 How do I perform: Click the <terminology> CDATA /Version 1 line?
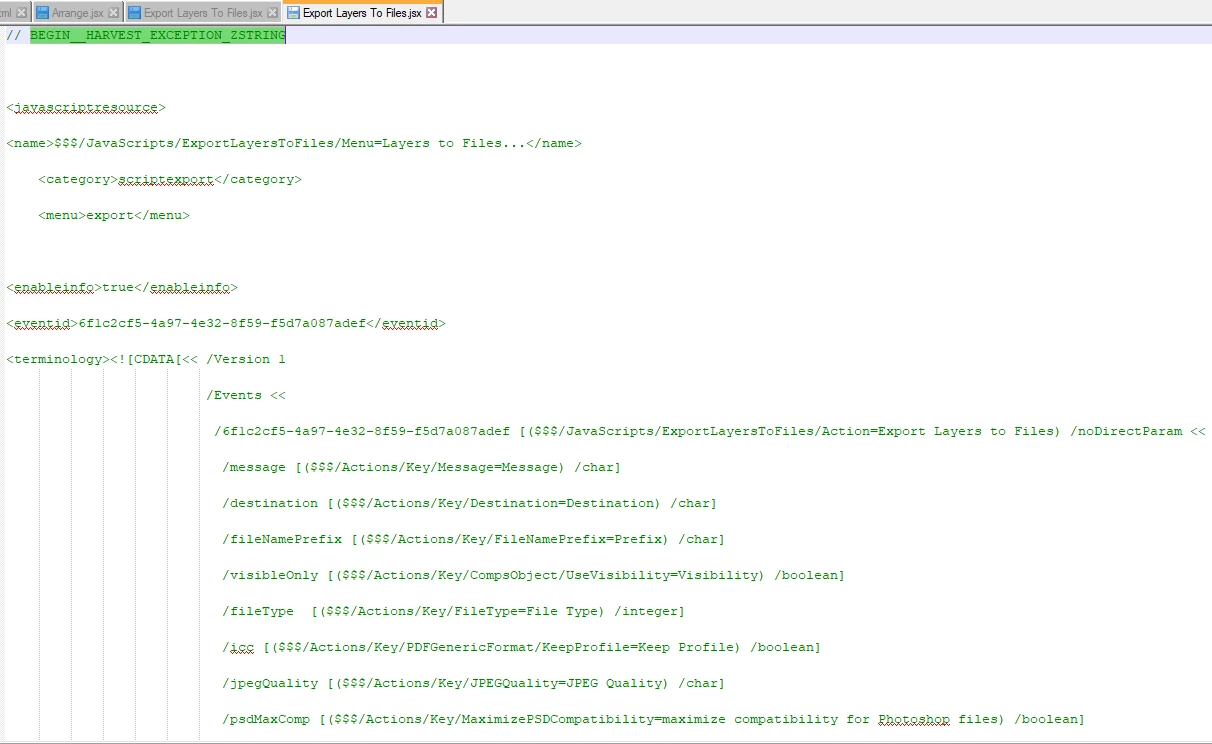(x=146, y=359)
